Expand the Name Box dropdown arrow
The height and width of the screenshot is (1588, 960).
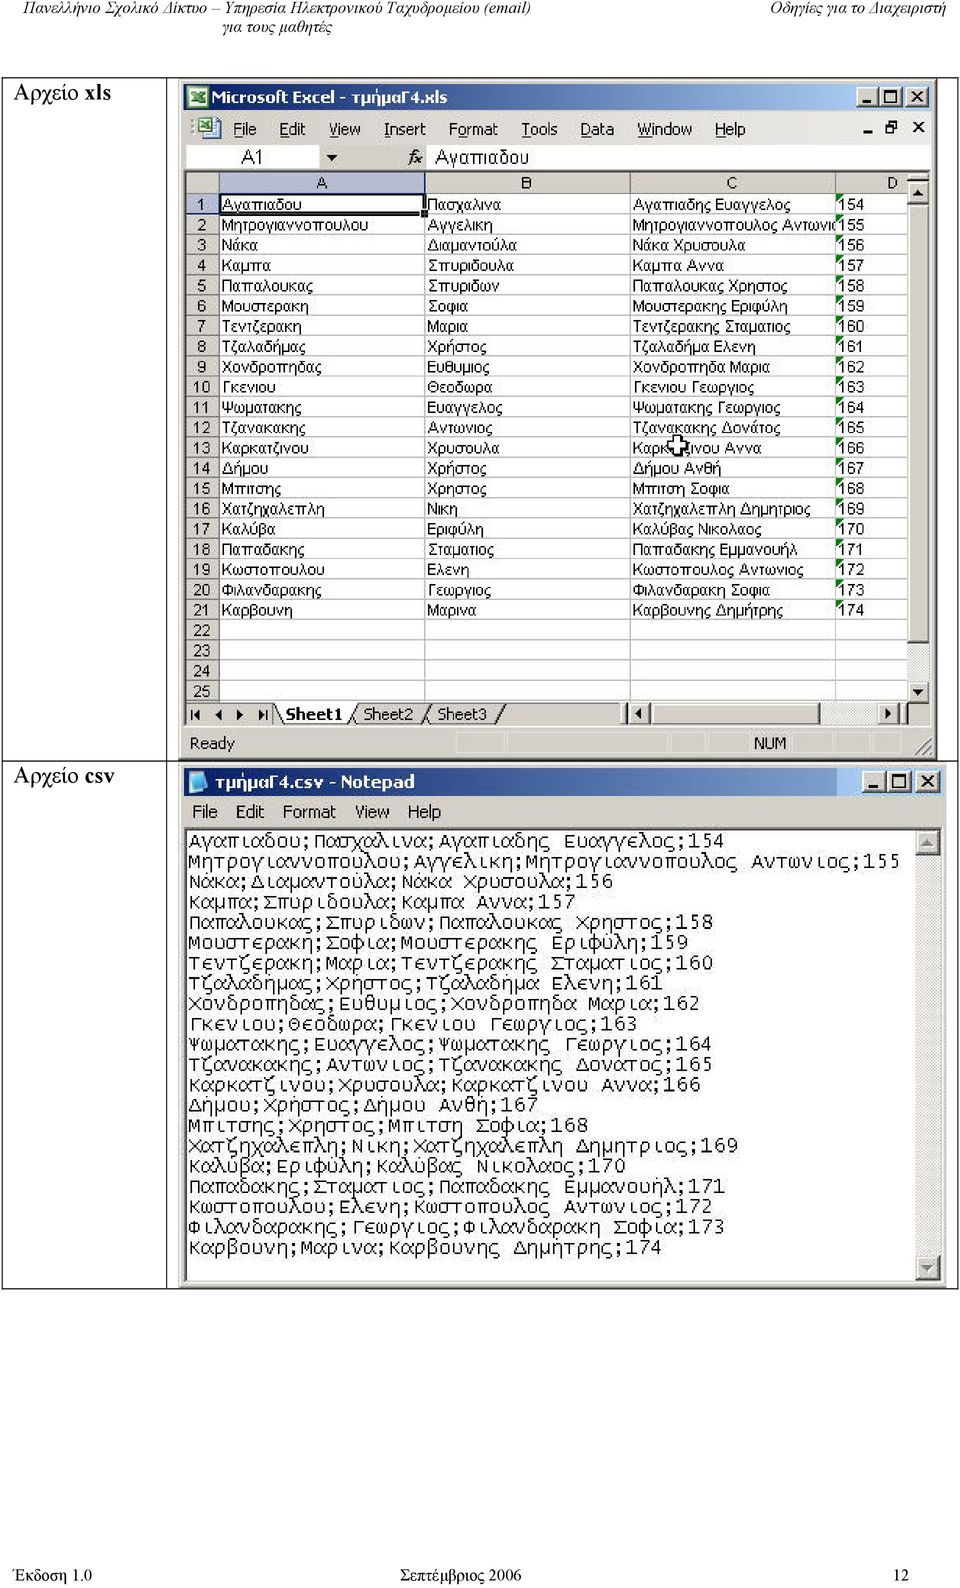click(332, 157)
